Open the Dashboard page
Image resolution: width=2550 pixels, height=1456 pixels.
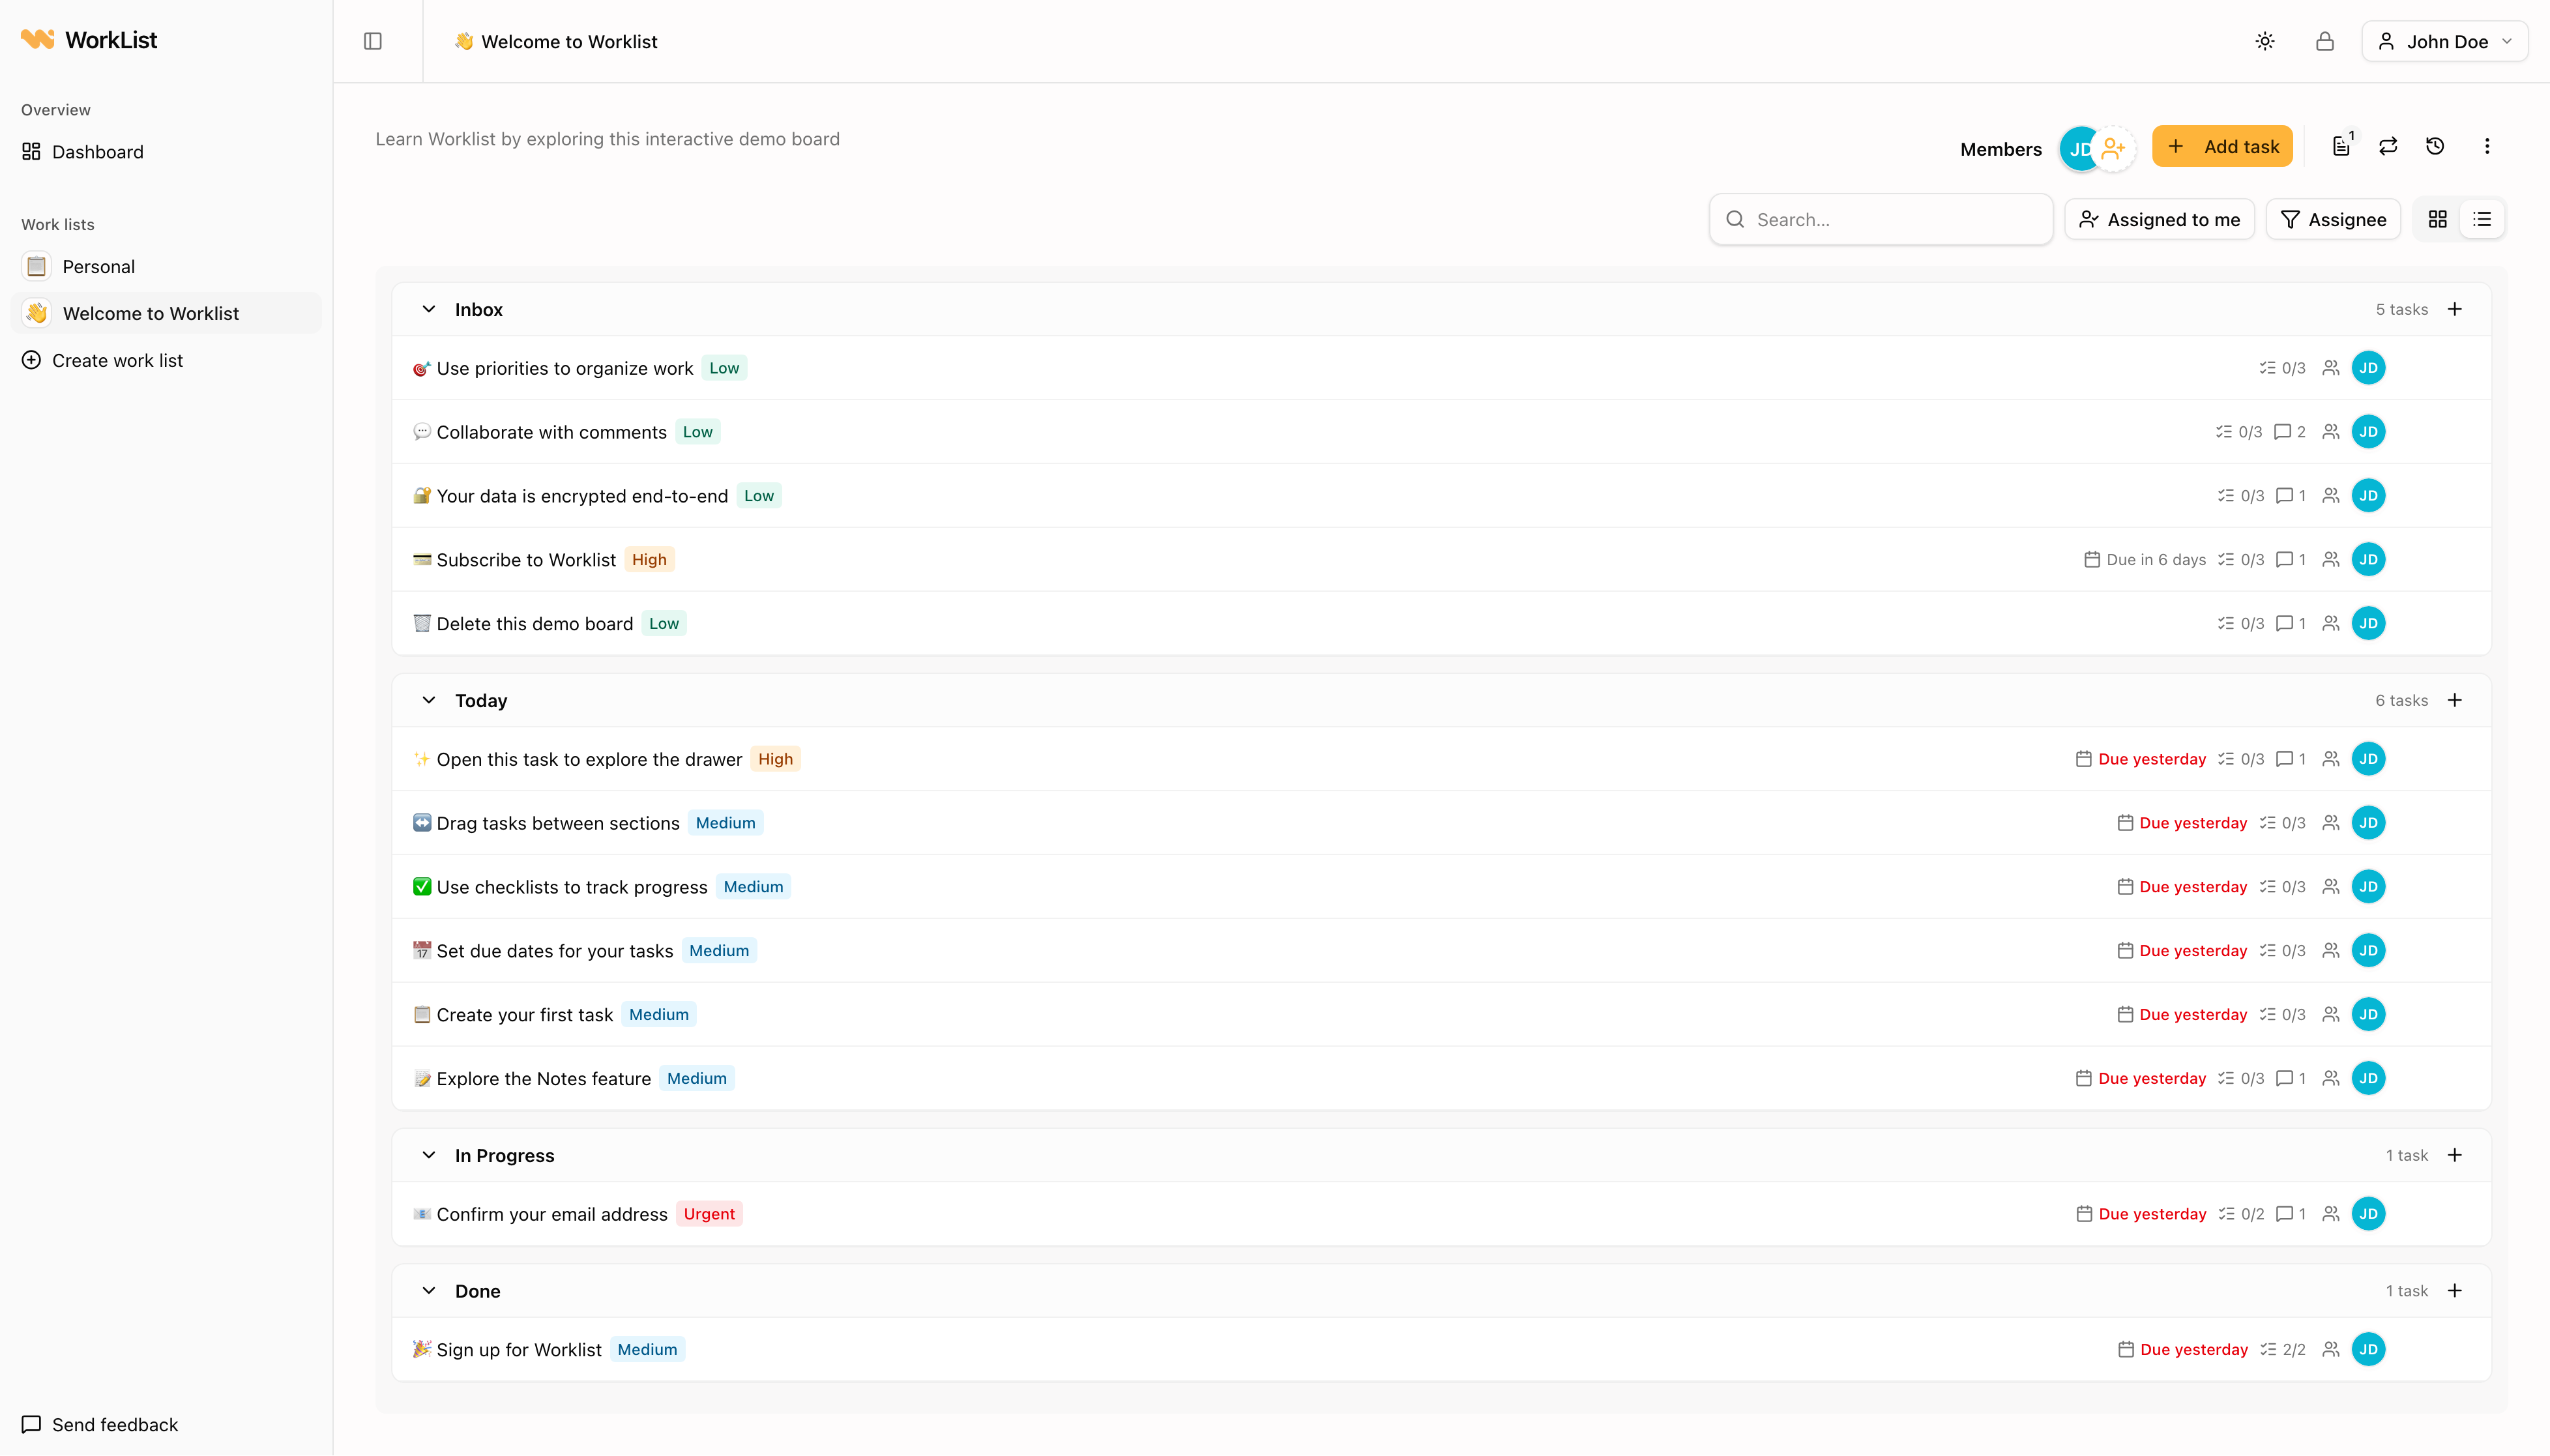click(x=96, y=152)
